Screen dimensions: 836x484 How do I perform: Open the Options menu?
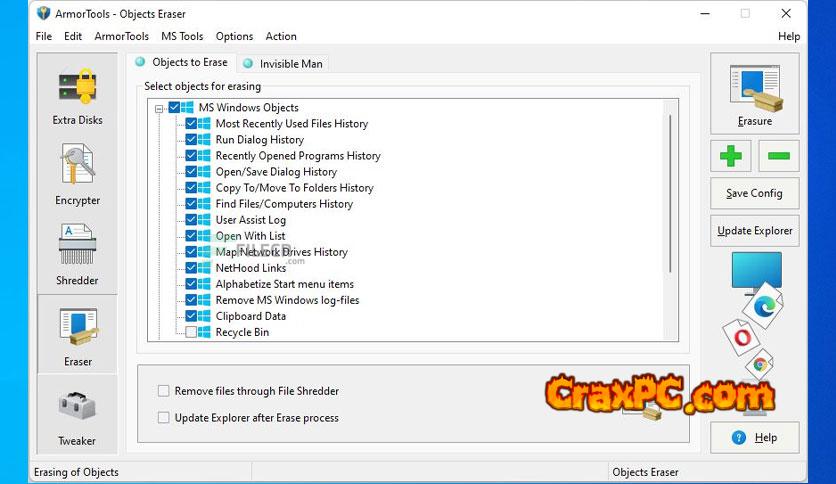pos(234,36)
